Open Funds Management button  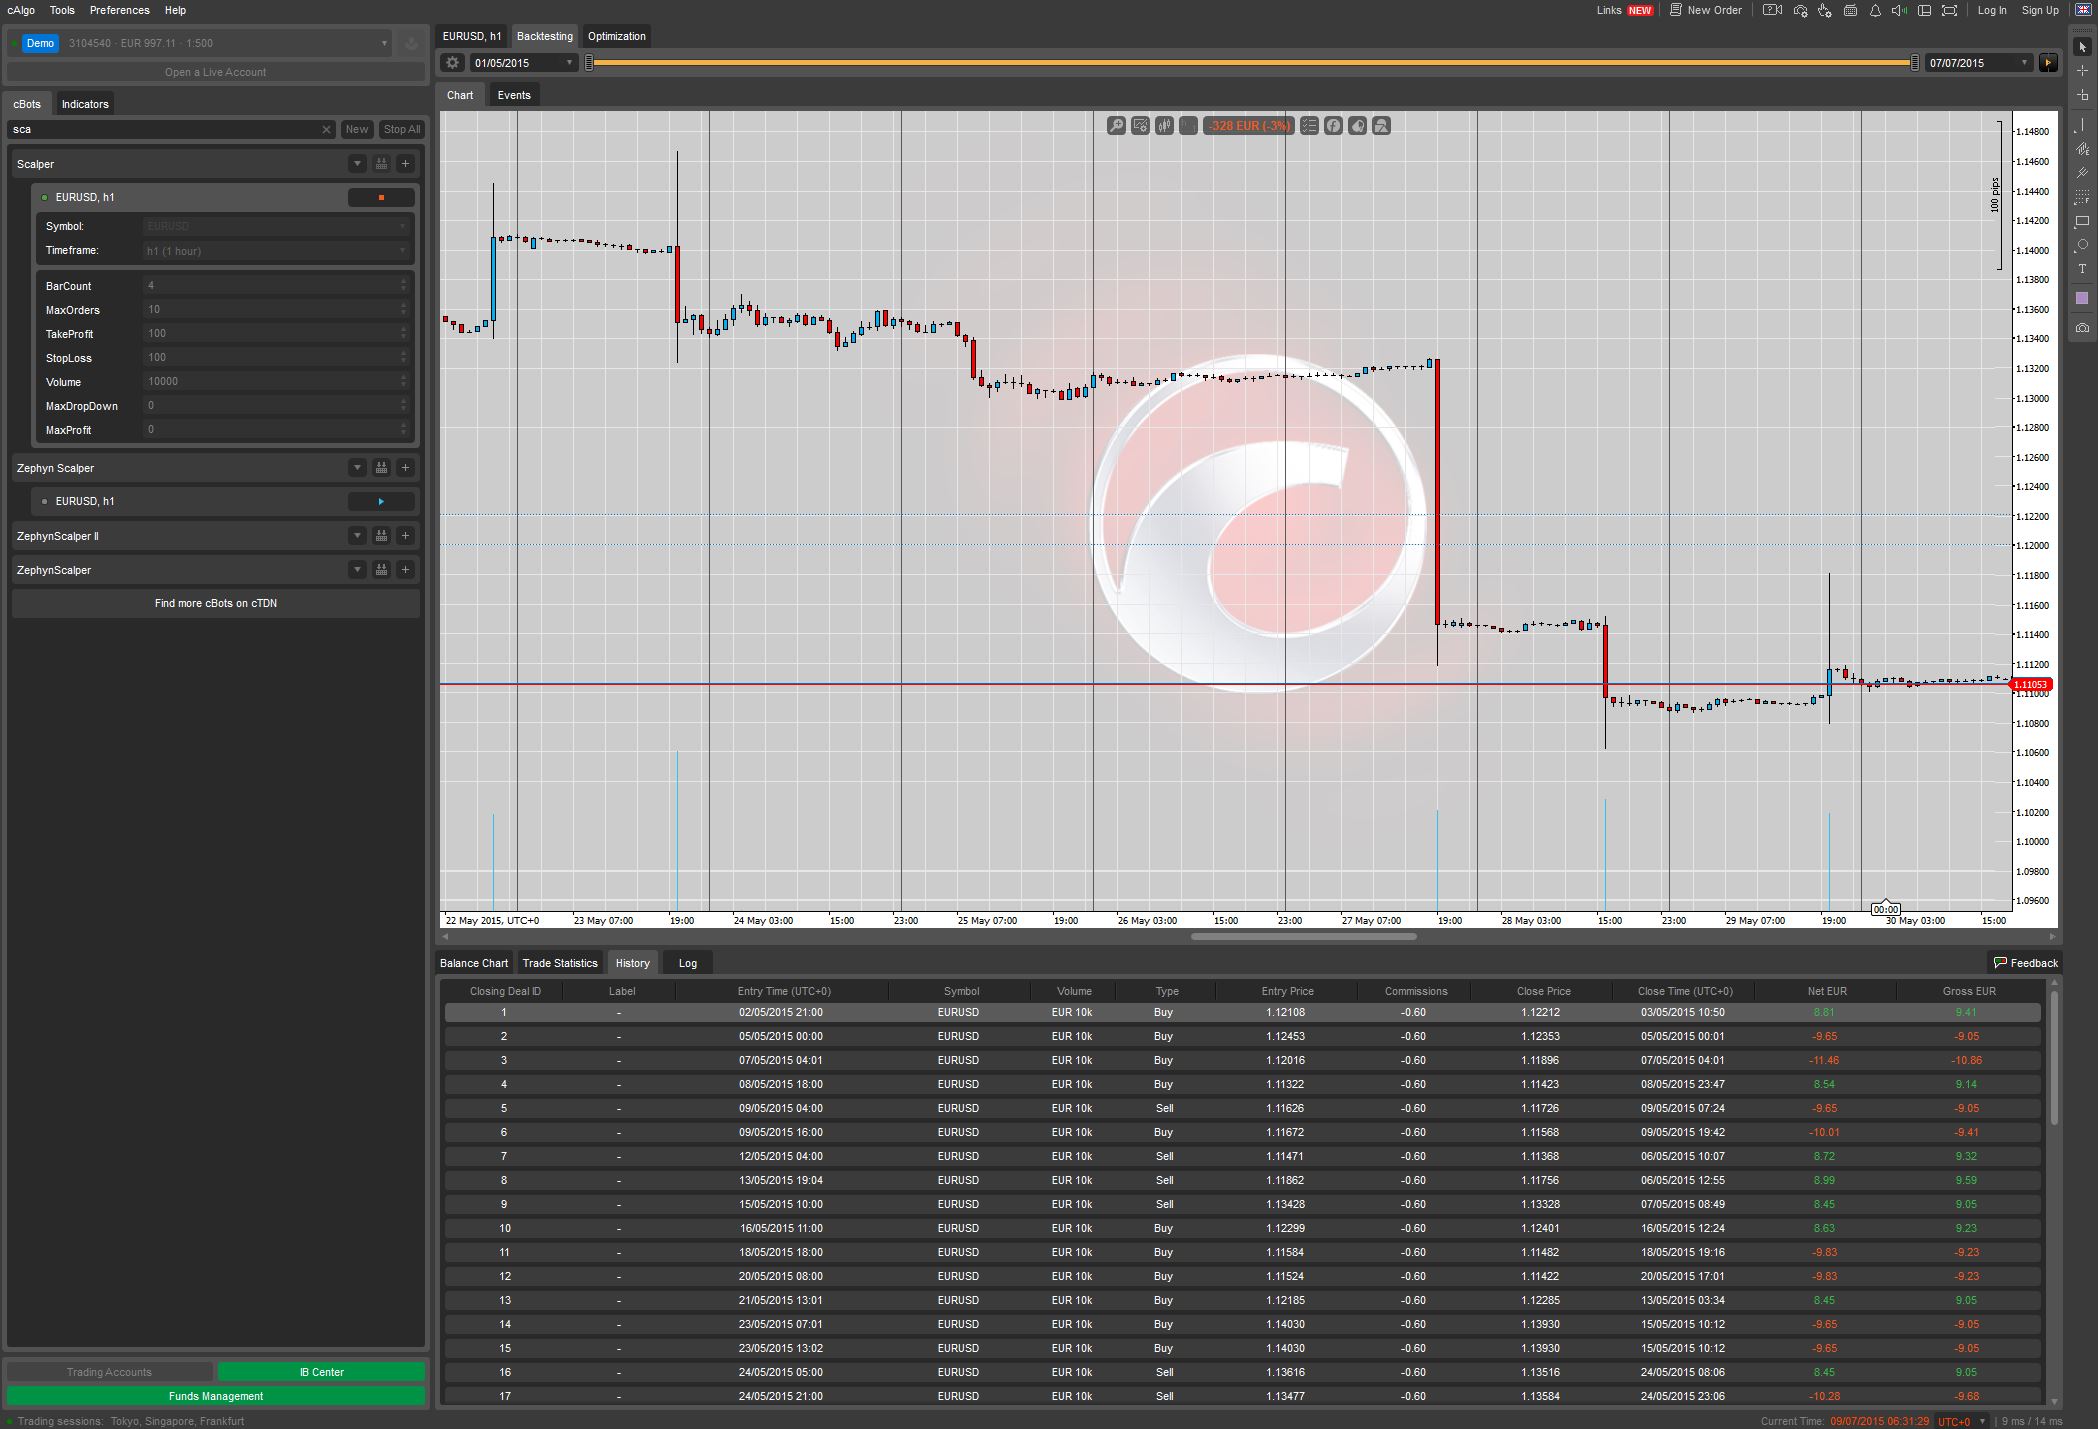(216, 1396)
